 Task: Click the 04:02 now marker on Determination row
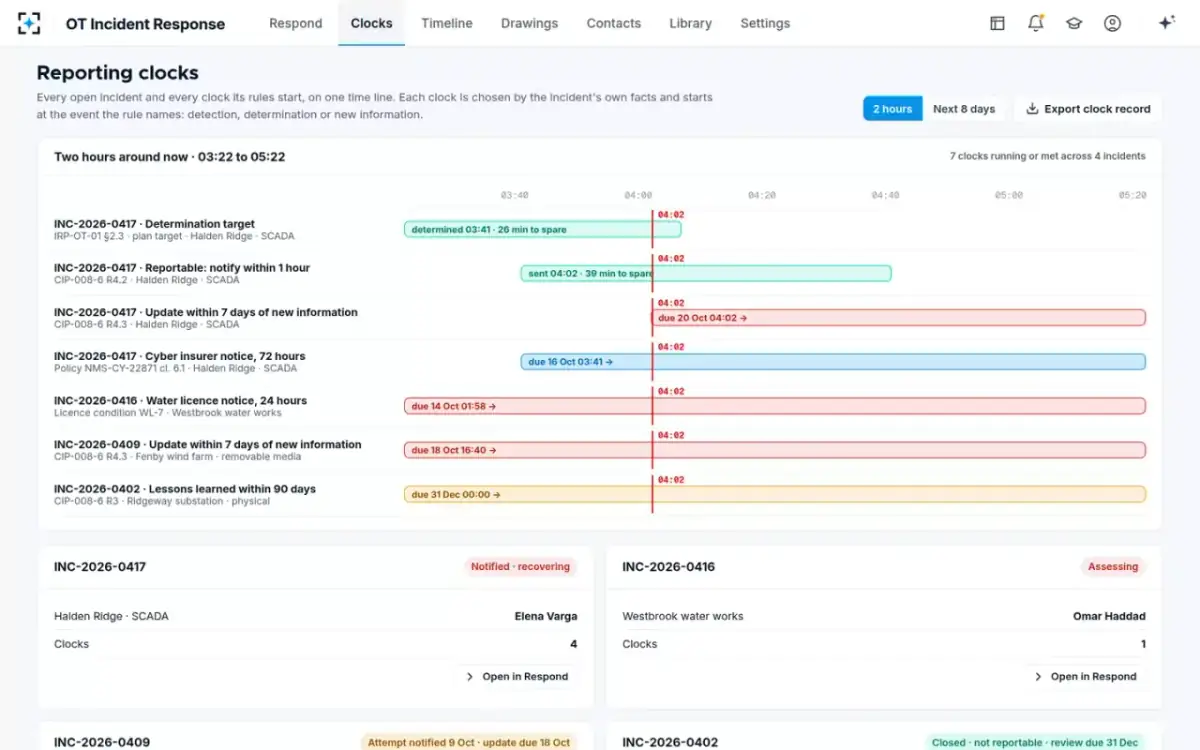[671, 214]
